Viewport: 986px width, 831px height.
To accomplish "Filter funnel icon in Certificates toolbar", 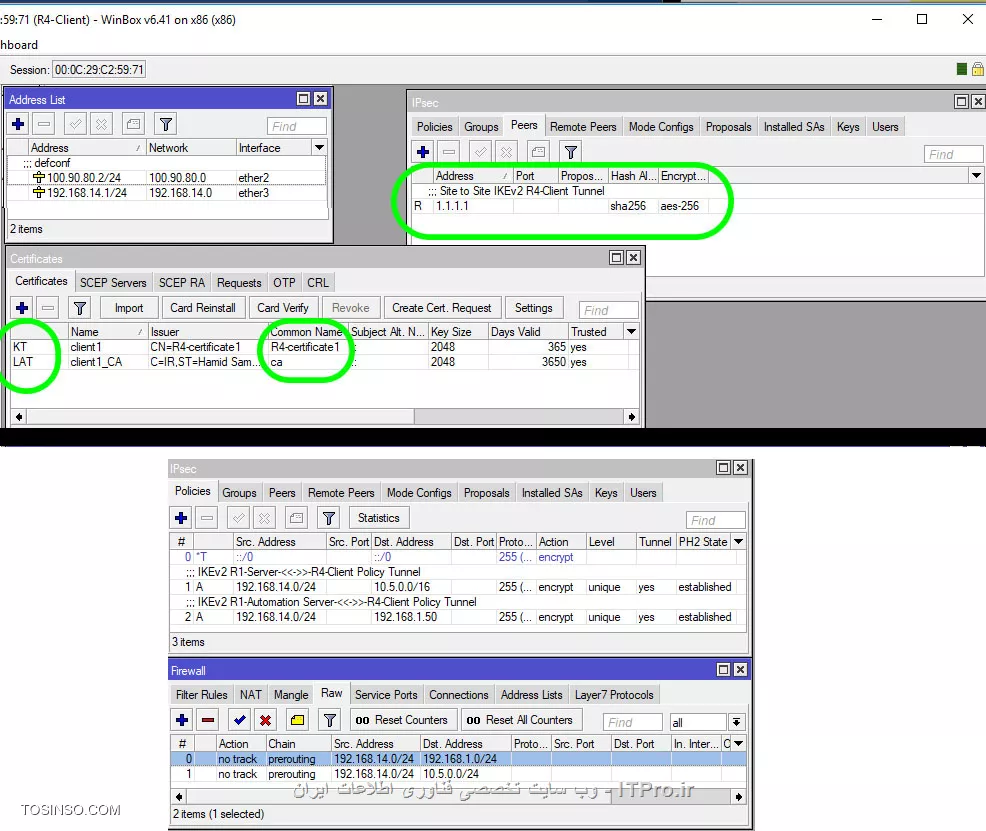I will click(x=80, y=308).
